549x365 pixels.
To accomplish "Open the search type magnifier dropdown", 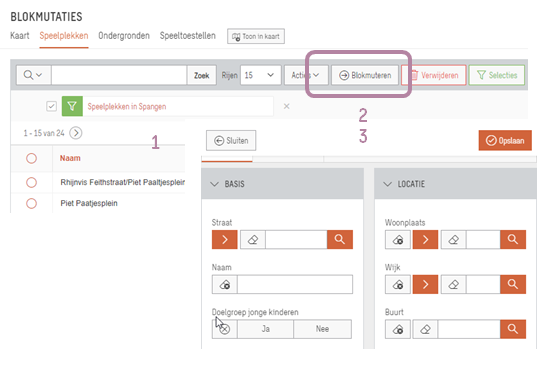I will pos(33,75).
